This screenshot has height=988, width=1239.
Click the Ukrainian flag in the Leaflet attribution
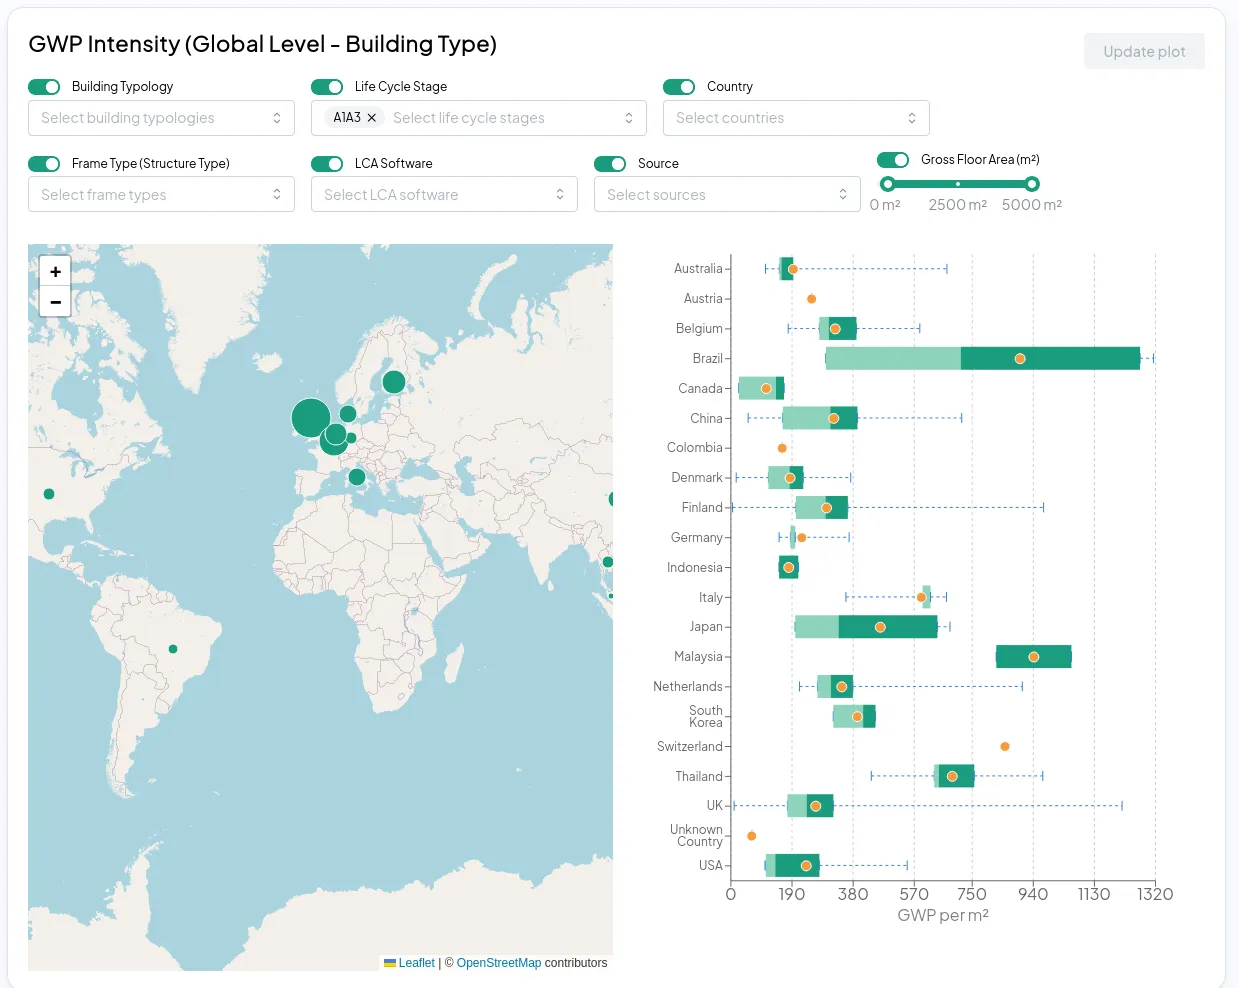pos(390,963)
